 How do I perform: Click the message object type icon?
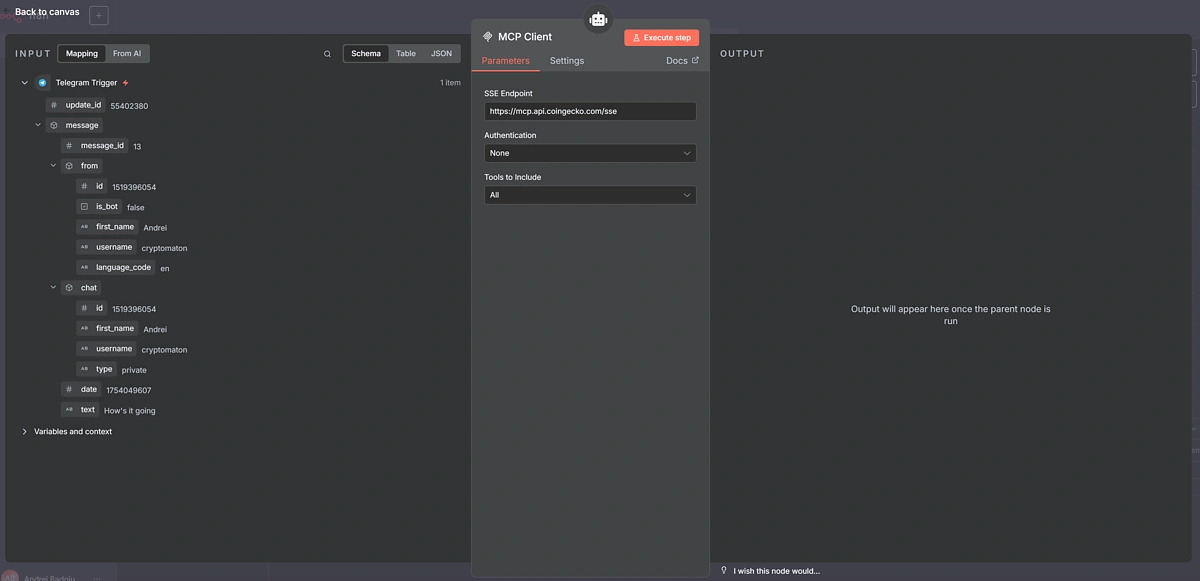click(x=54, y=126)
